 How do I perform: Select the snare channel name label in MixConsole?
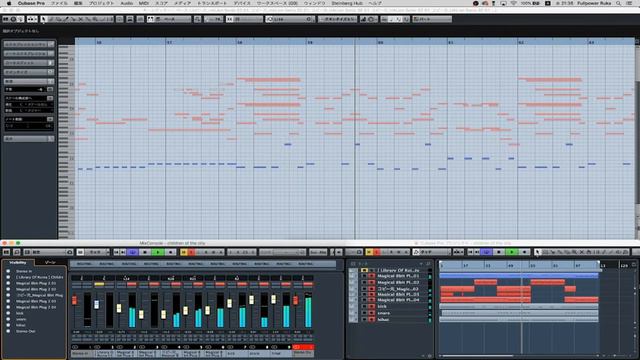pyautogui.click(x=259, y=353)
